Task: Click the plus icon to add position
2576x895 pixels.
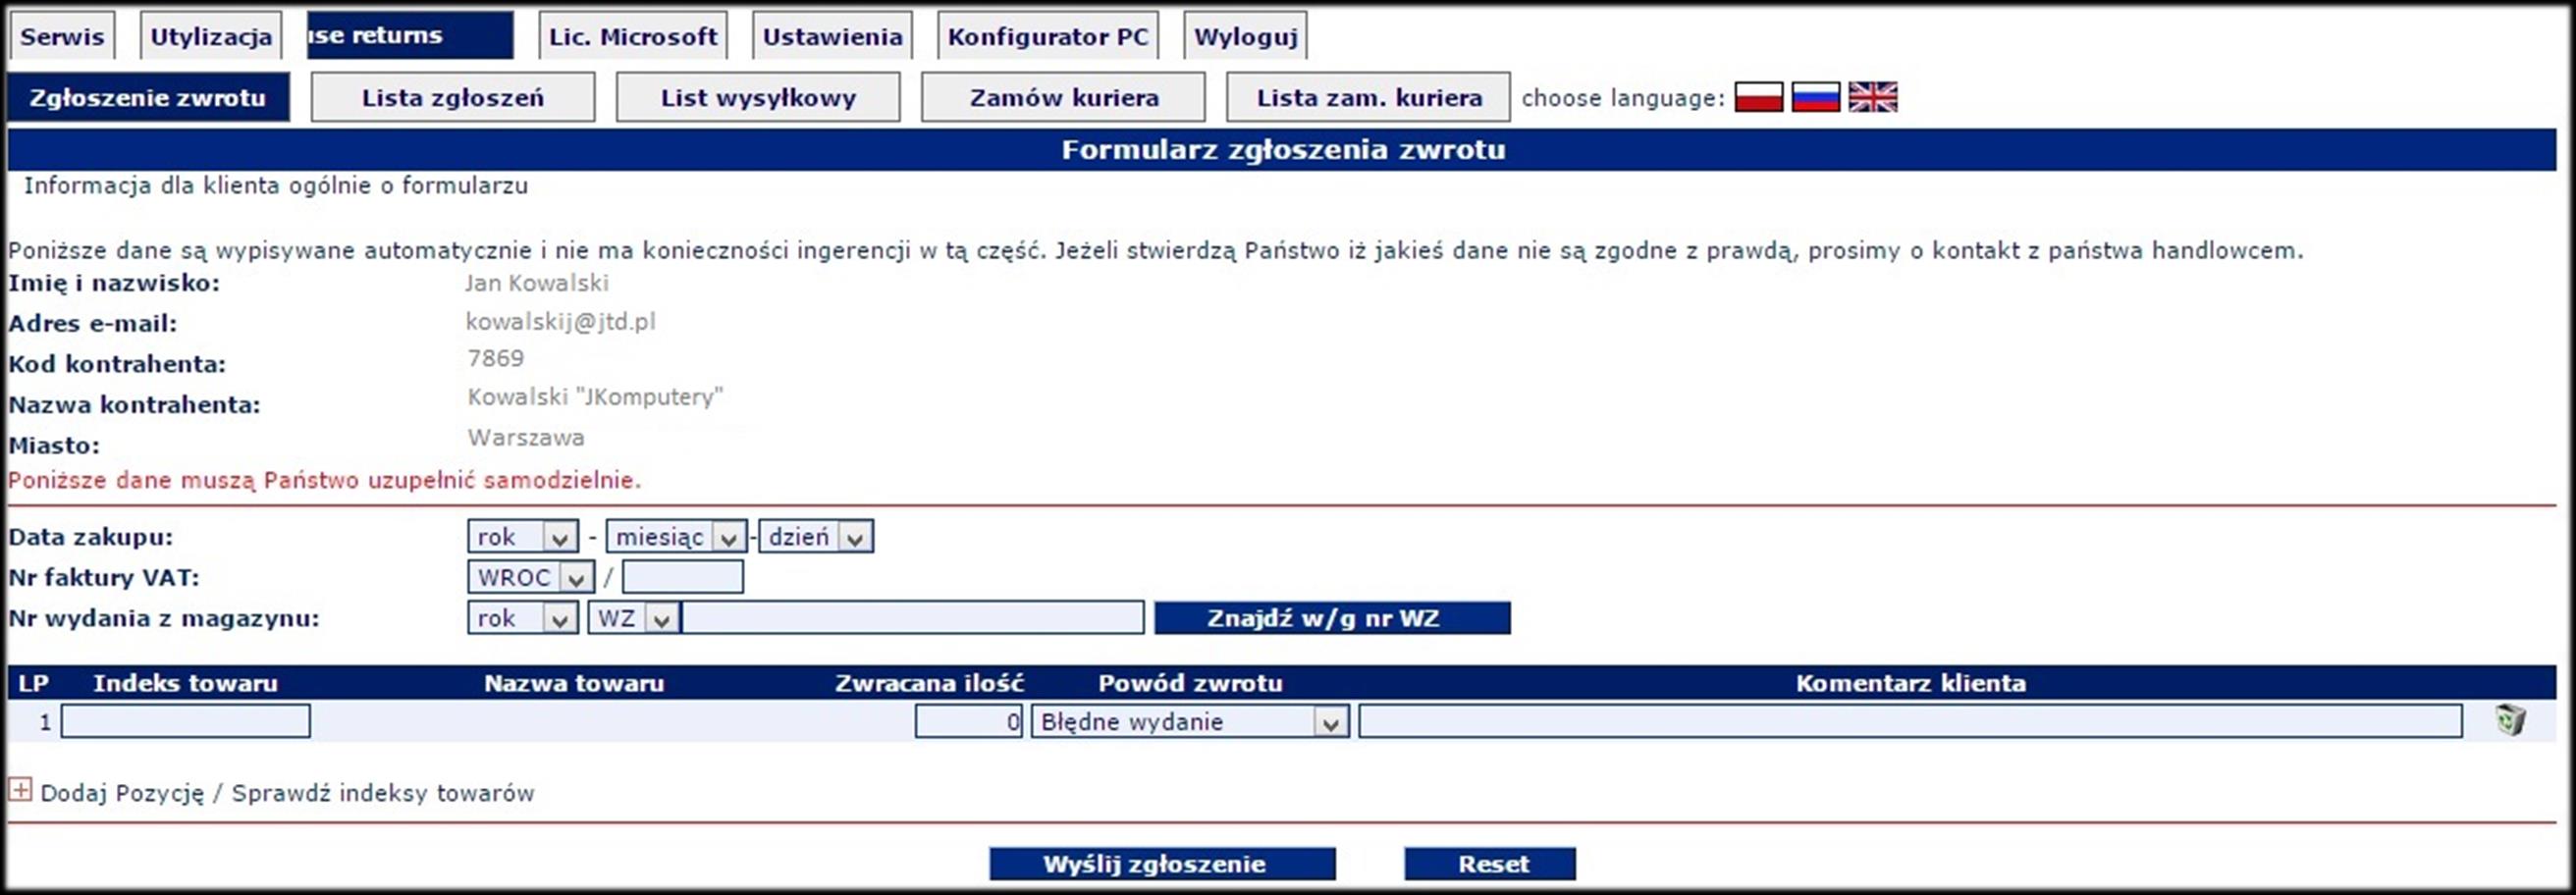Action: 20,790
